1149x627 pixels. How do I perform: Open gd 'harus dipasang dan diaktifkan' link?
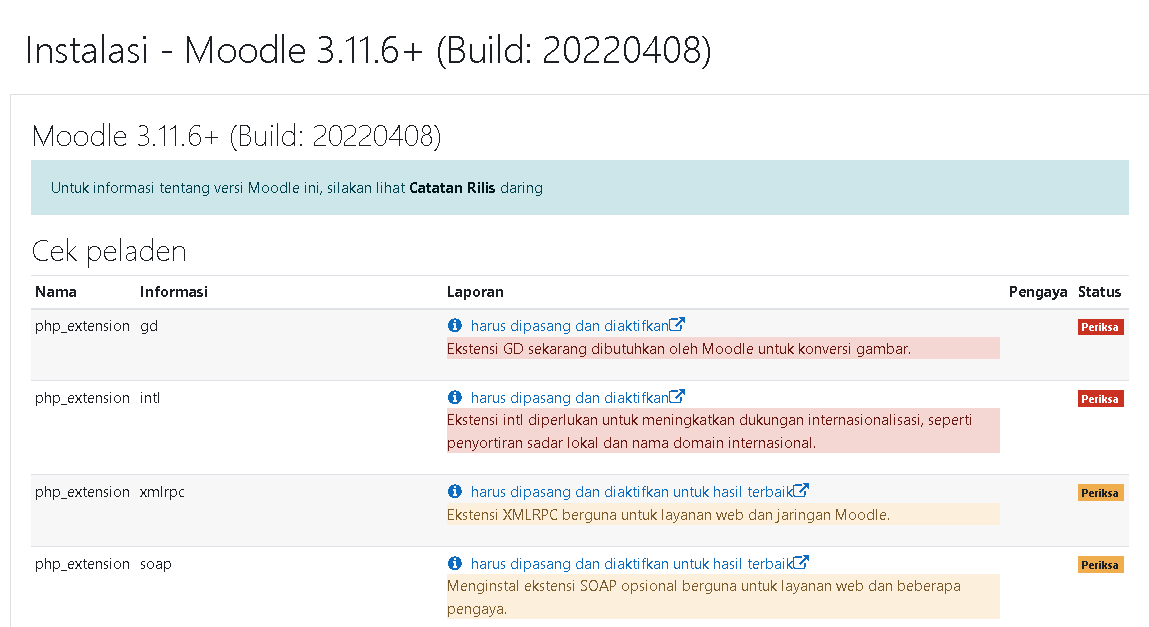[x=569, y=326]
